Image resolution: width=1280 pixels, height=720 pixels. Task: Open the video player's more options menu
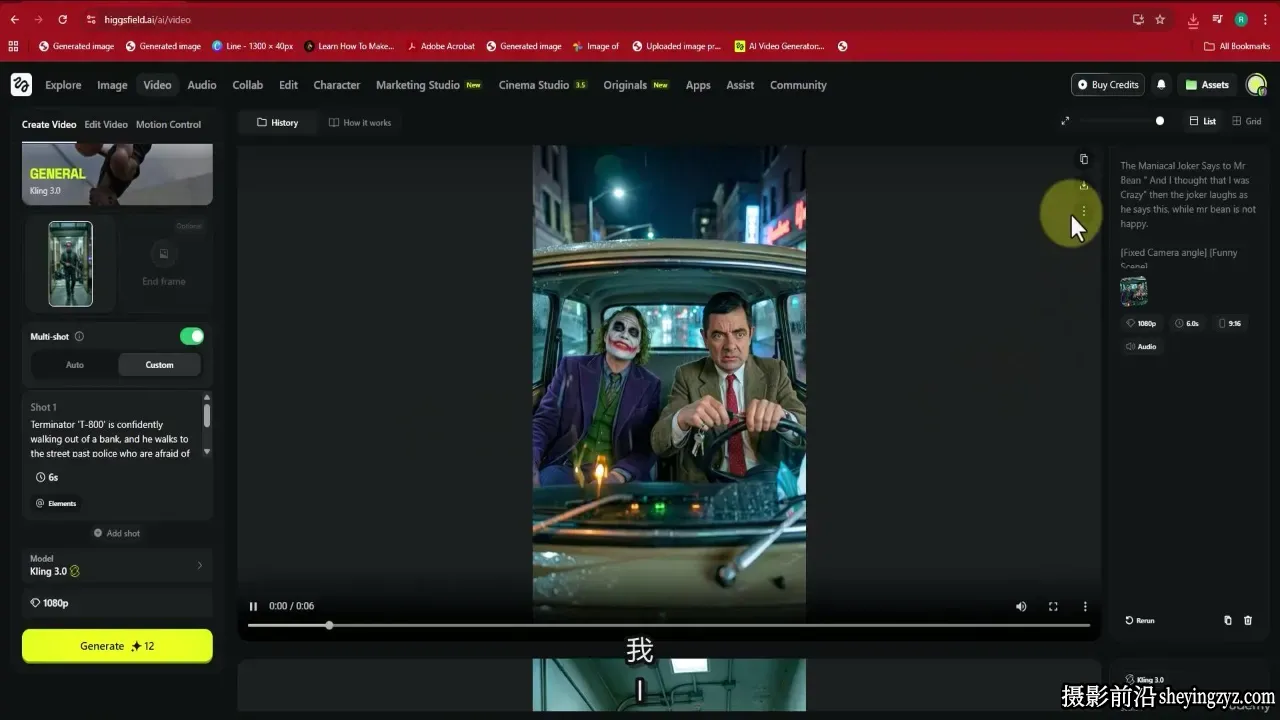(x=1085, y=606)
